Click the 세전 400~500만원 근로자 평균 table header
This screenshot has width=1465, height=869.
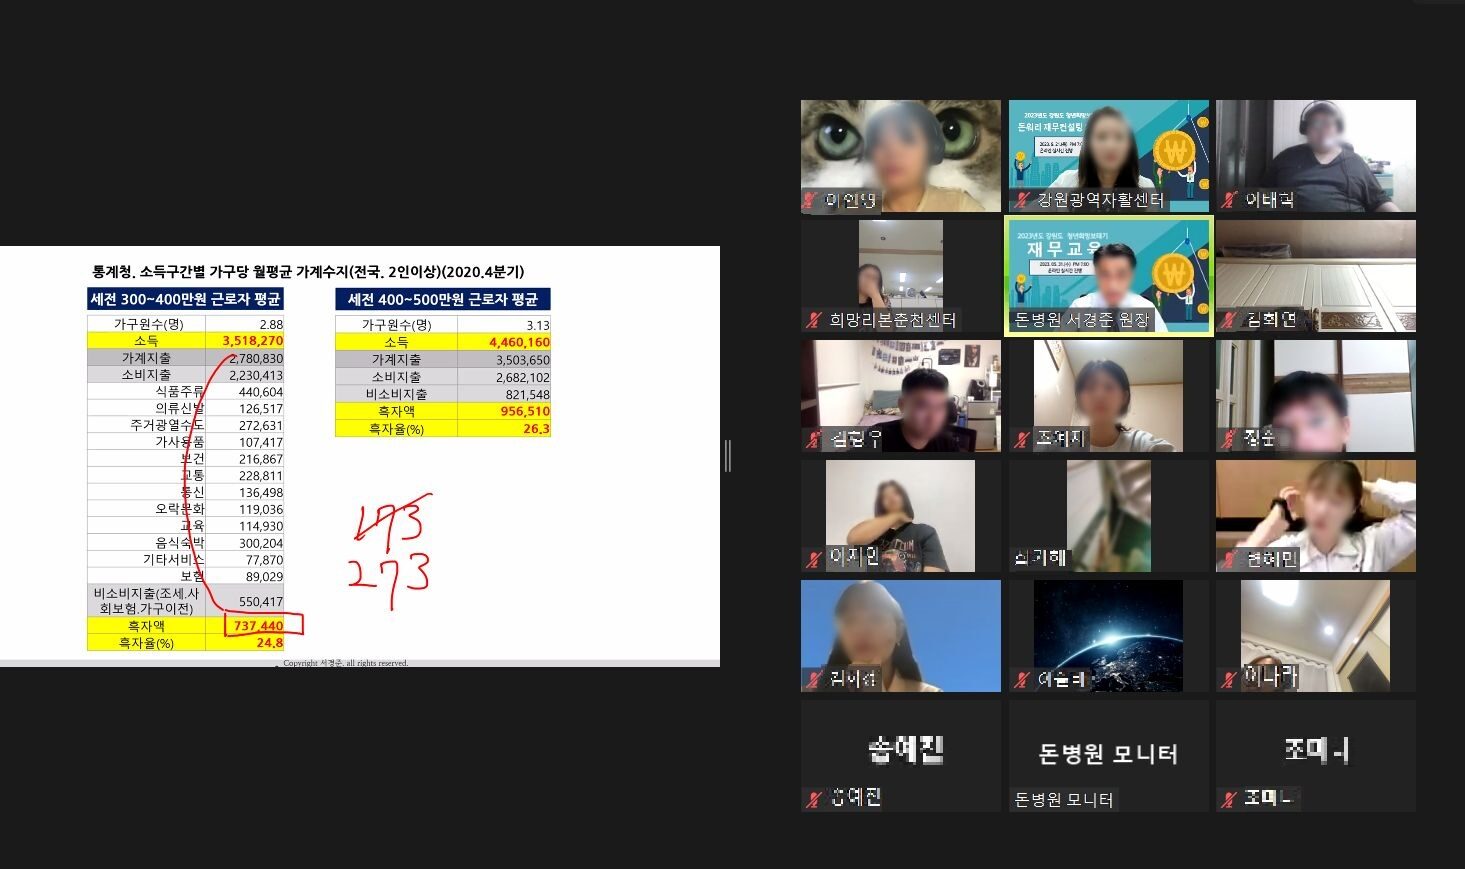(x=442, y=299)
